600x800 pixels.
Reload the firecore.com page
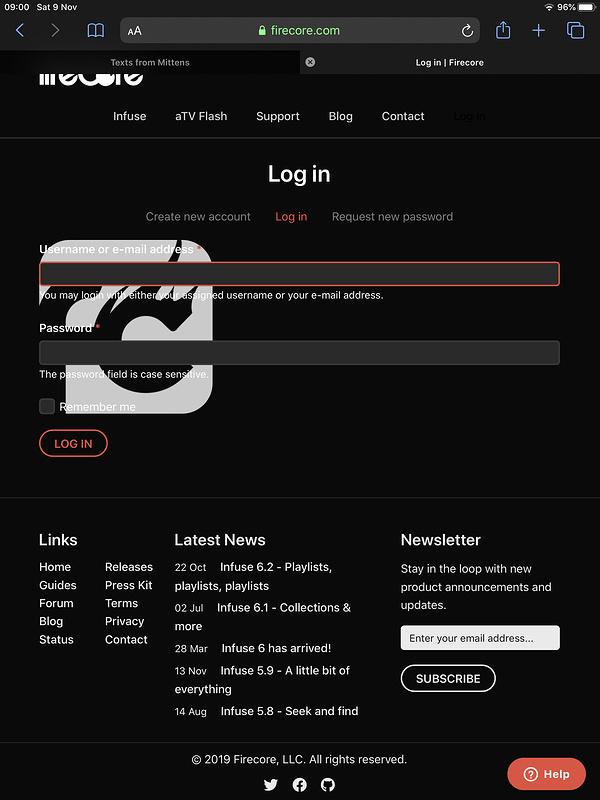(467, 31)
